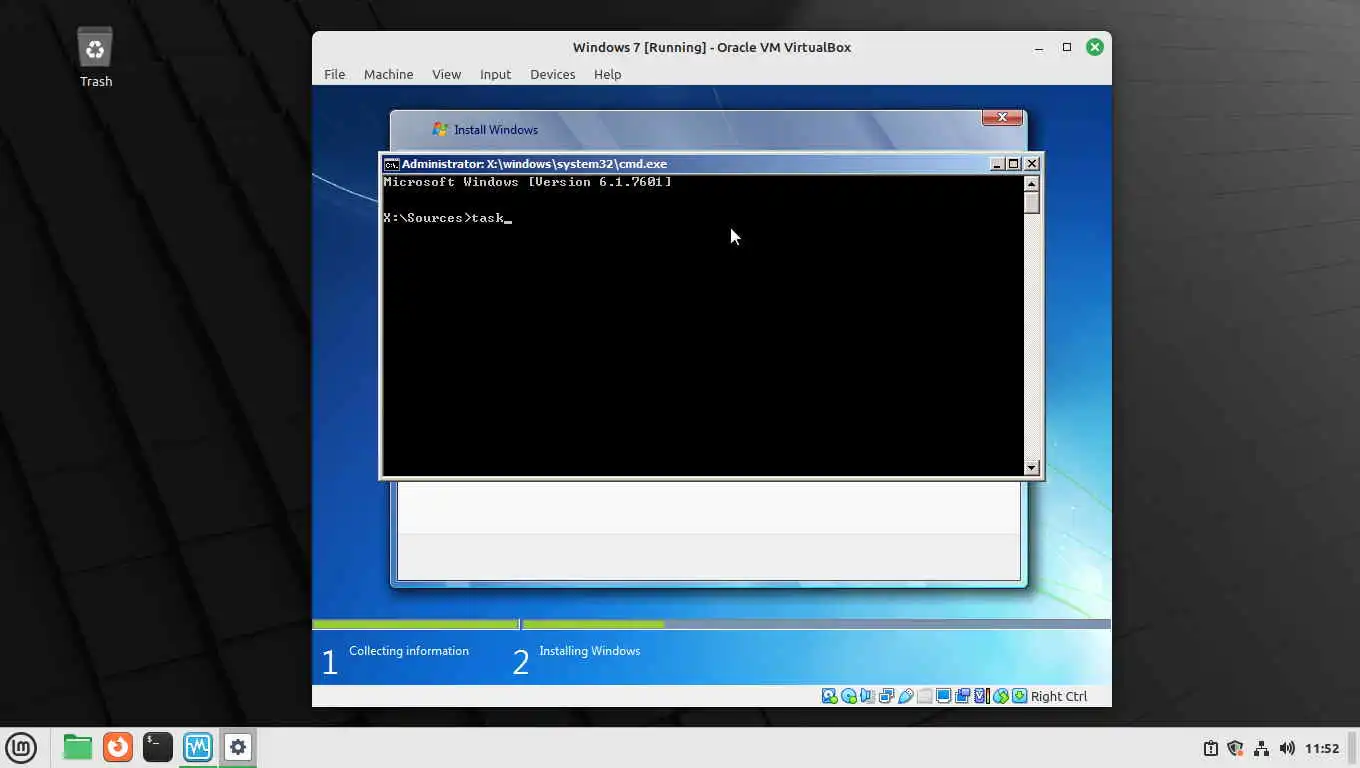Click the Administrator cmd.exe title bar text
The width and height of the screenshot is (1360, 768).
tap(534, 164)
